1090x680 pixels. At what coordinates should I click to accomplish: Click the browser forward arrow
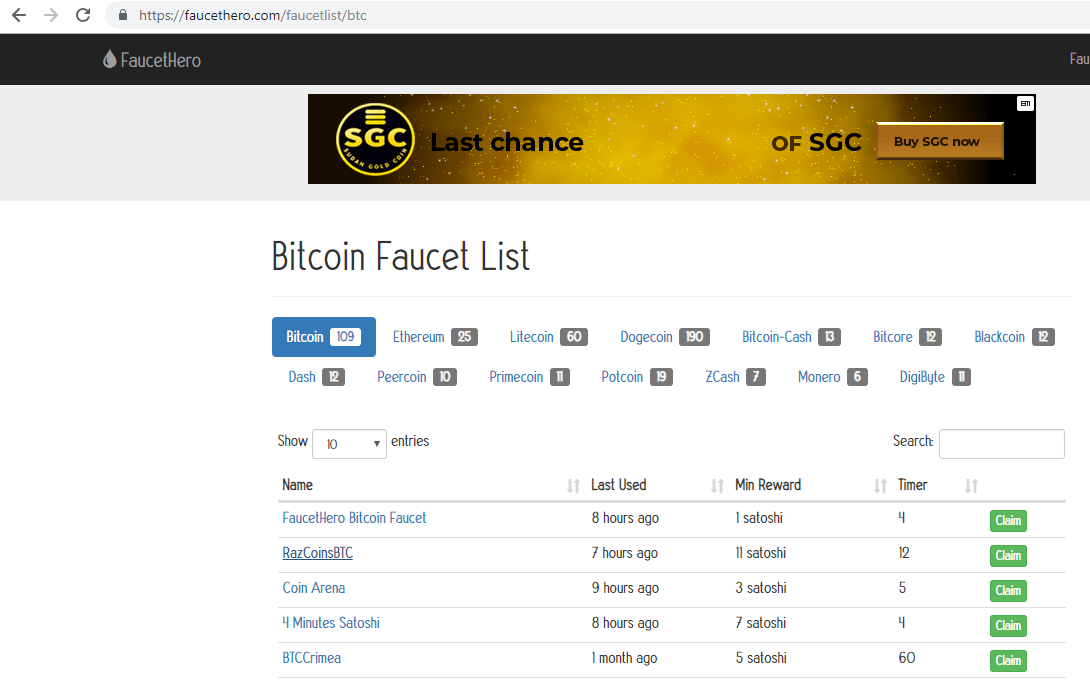click(x=51, y=15)
